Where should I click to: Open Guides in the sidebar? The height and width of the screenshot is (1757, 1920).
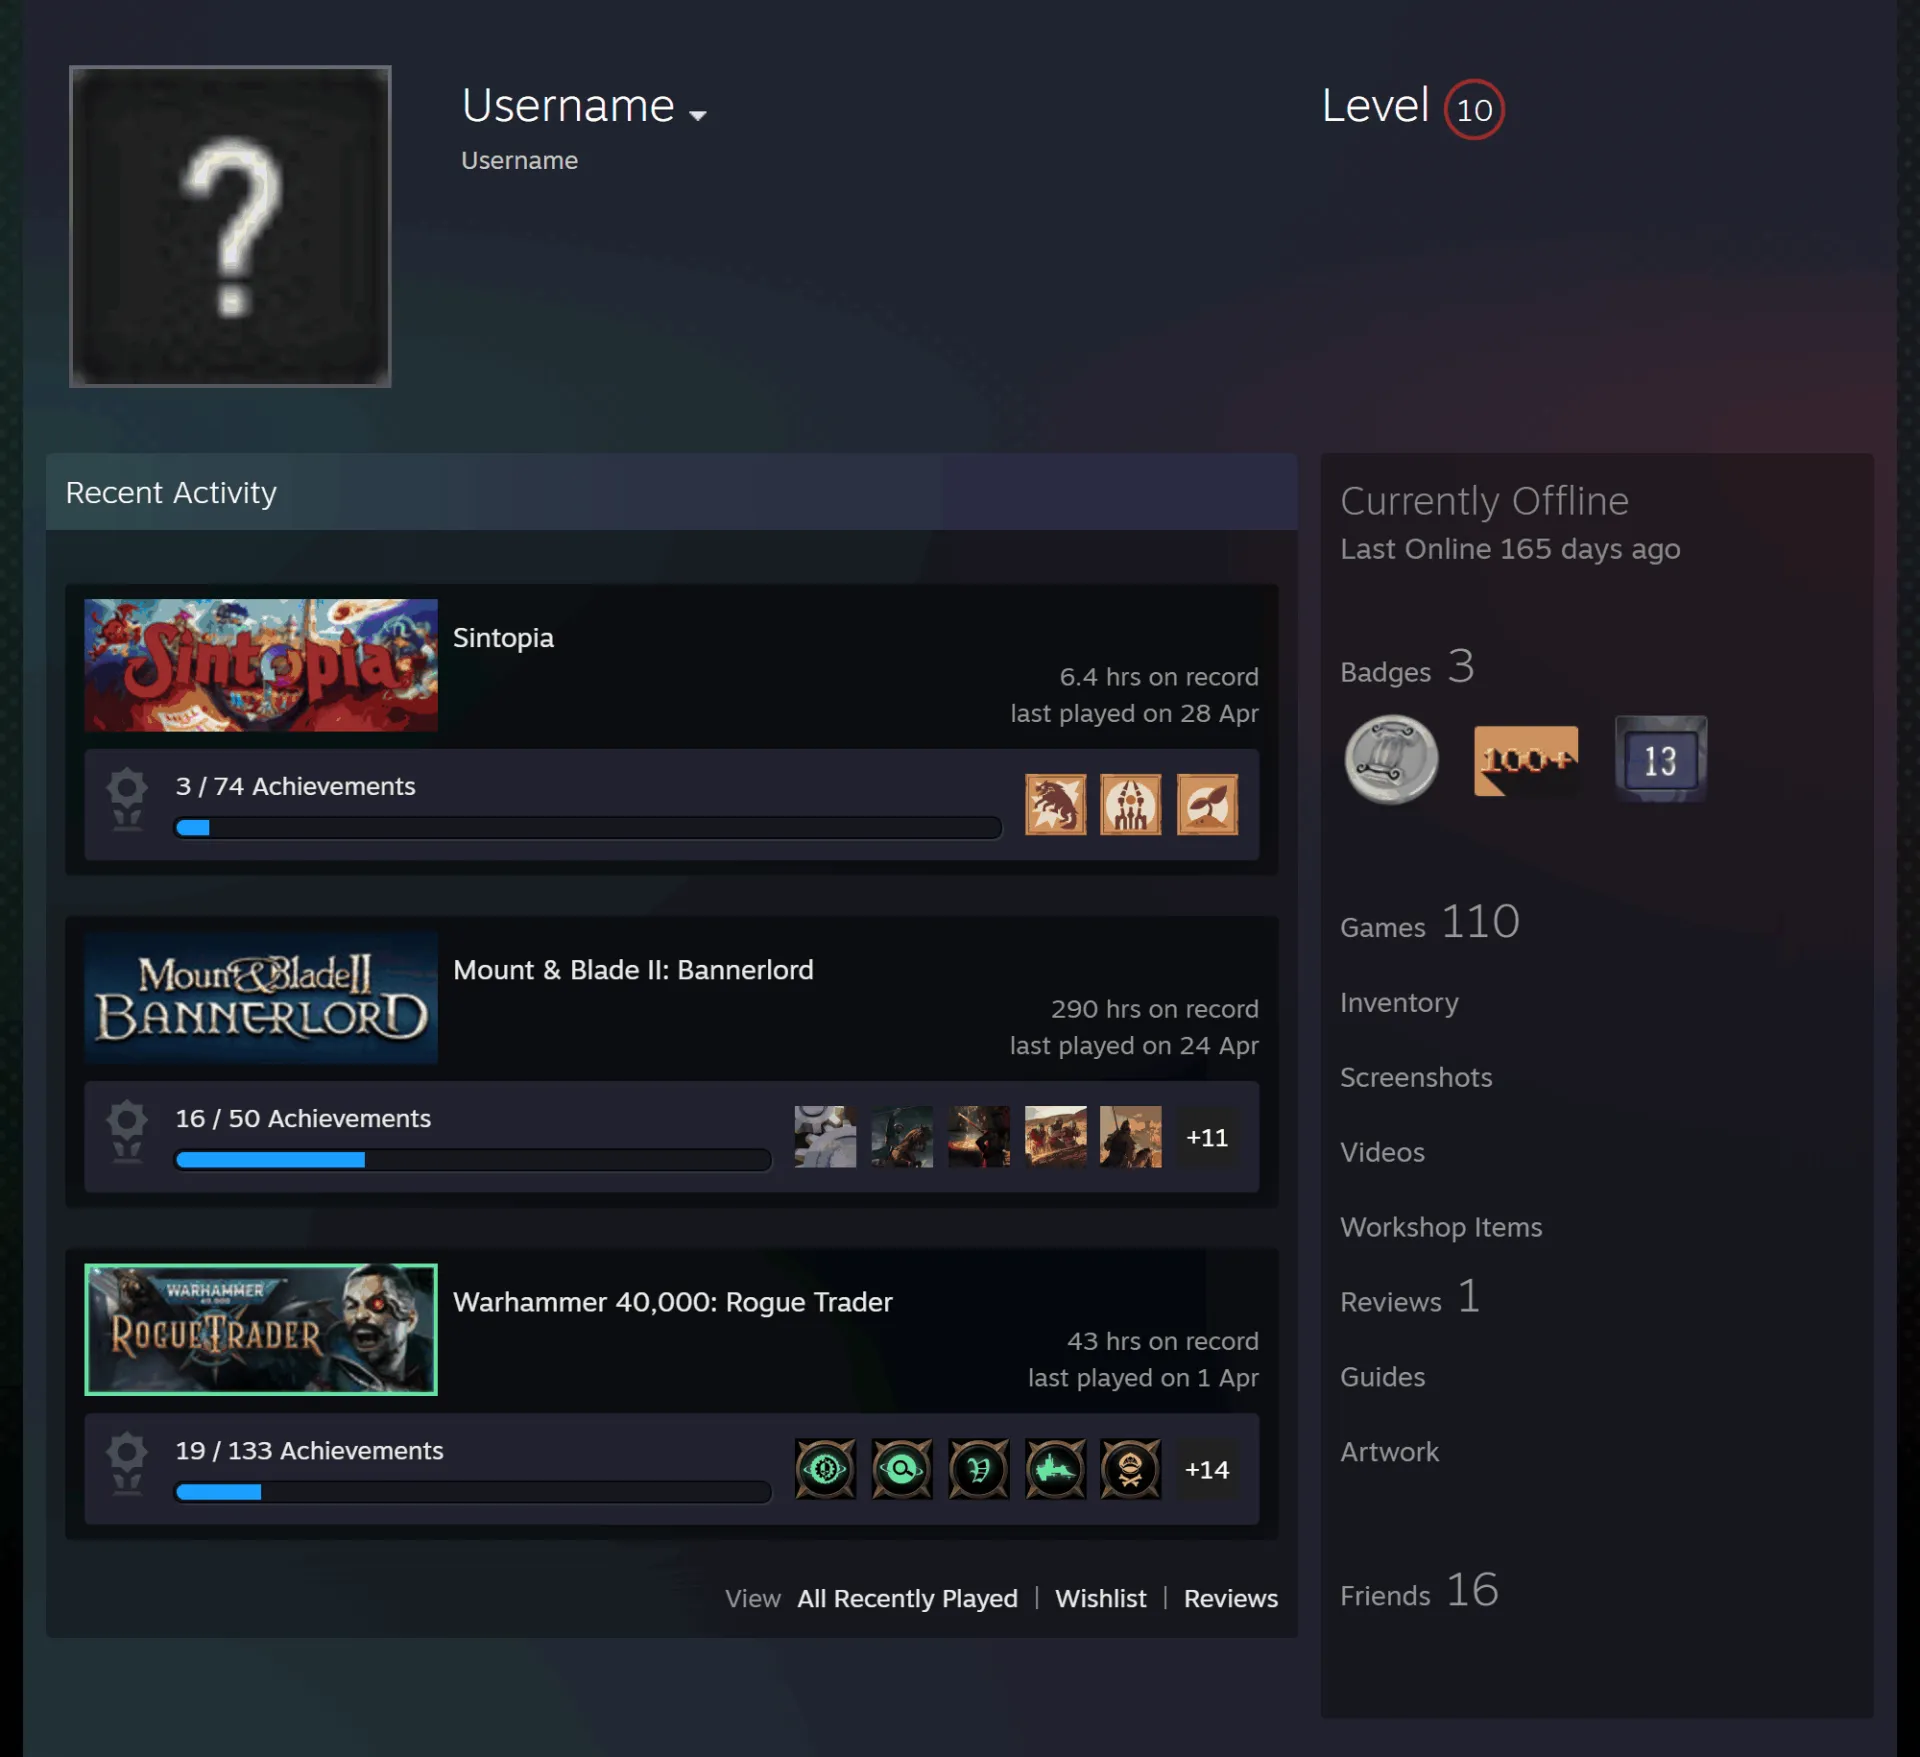(x=1382, y=1377)
